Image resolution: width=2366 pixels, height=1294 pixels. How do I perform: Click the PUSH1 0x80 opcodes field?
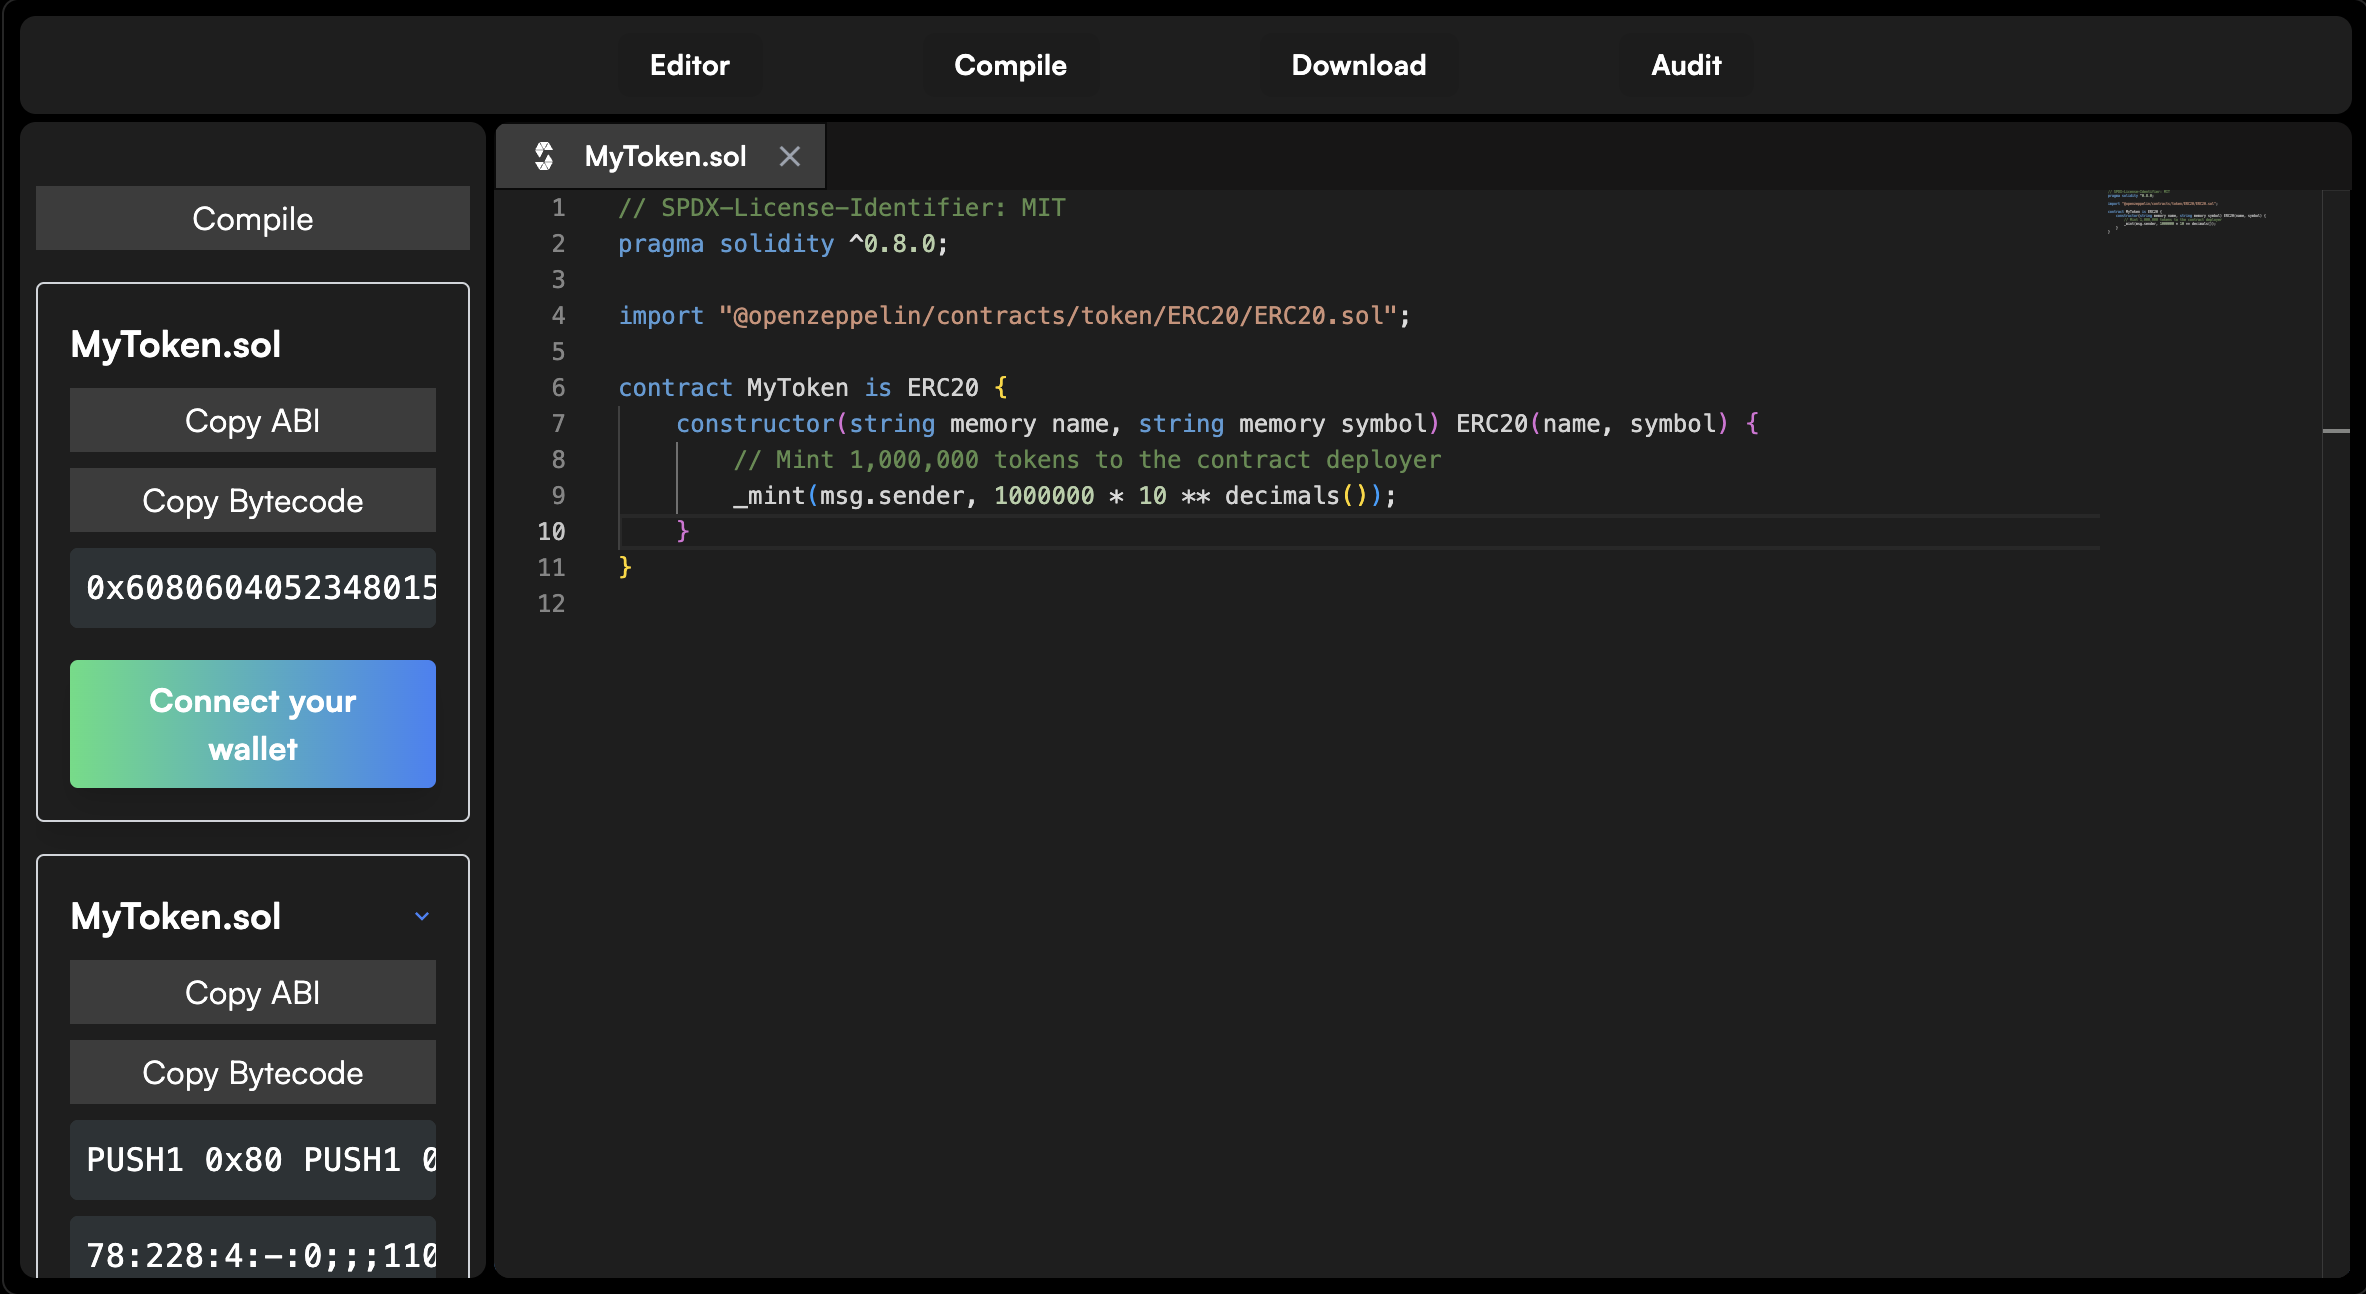pos(252,1160)
